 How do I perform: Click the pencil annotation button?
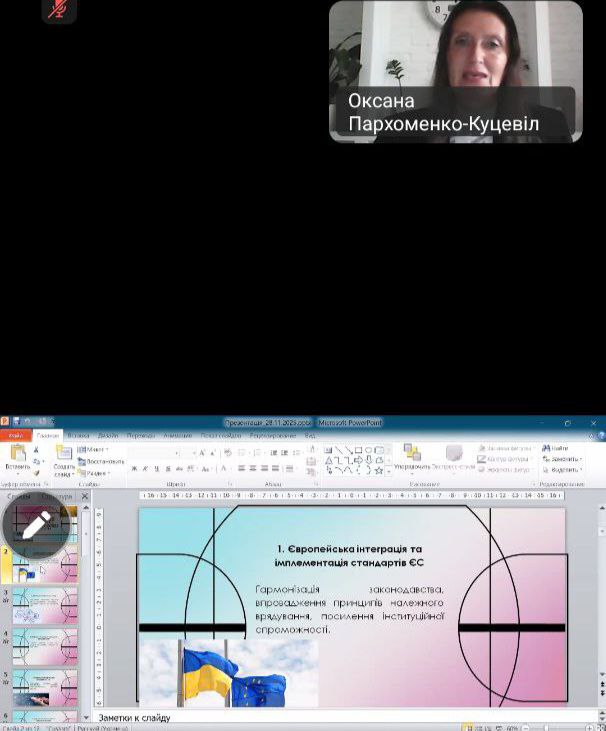tap(36, 524)
